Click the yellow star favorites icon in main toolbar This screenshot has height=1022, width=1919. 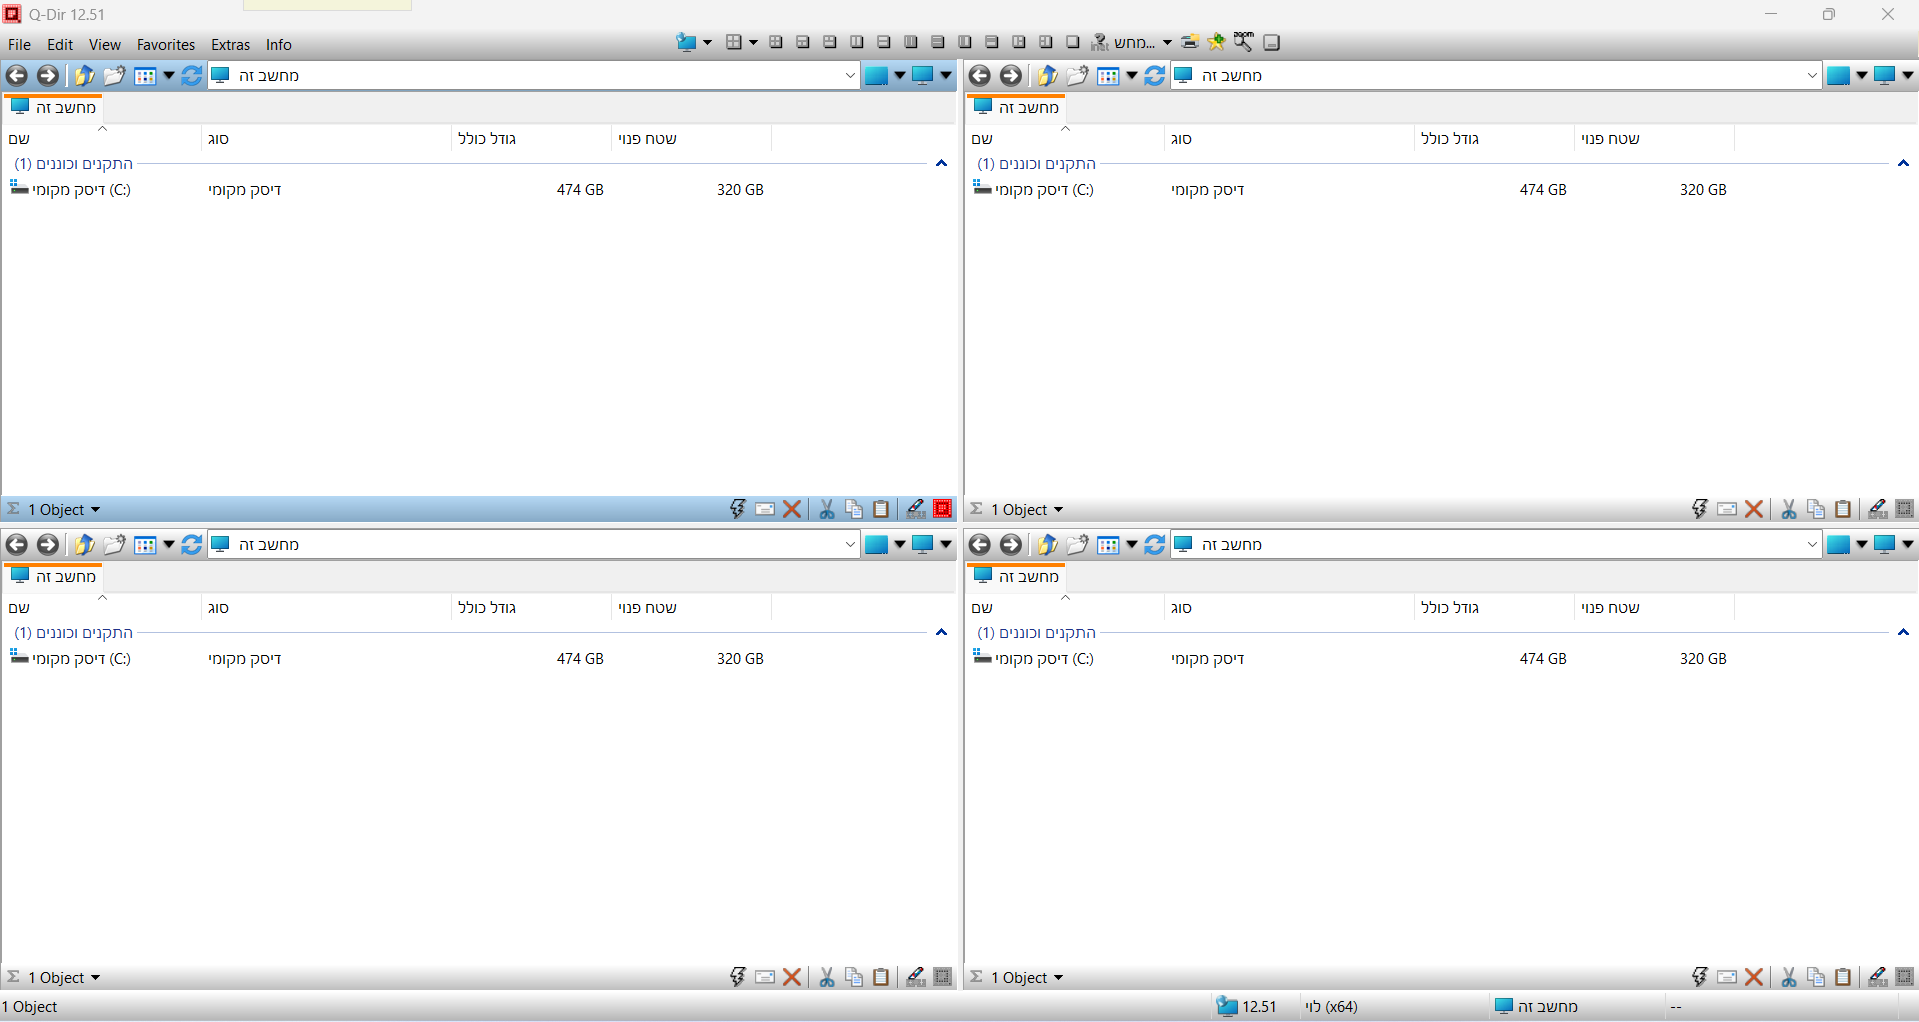(1216, 42)
